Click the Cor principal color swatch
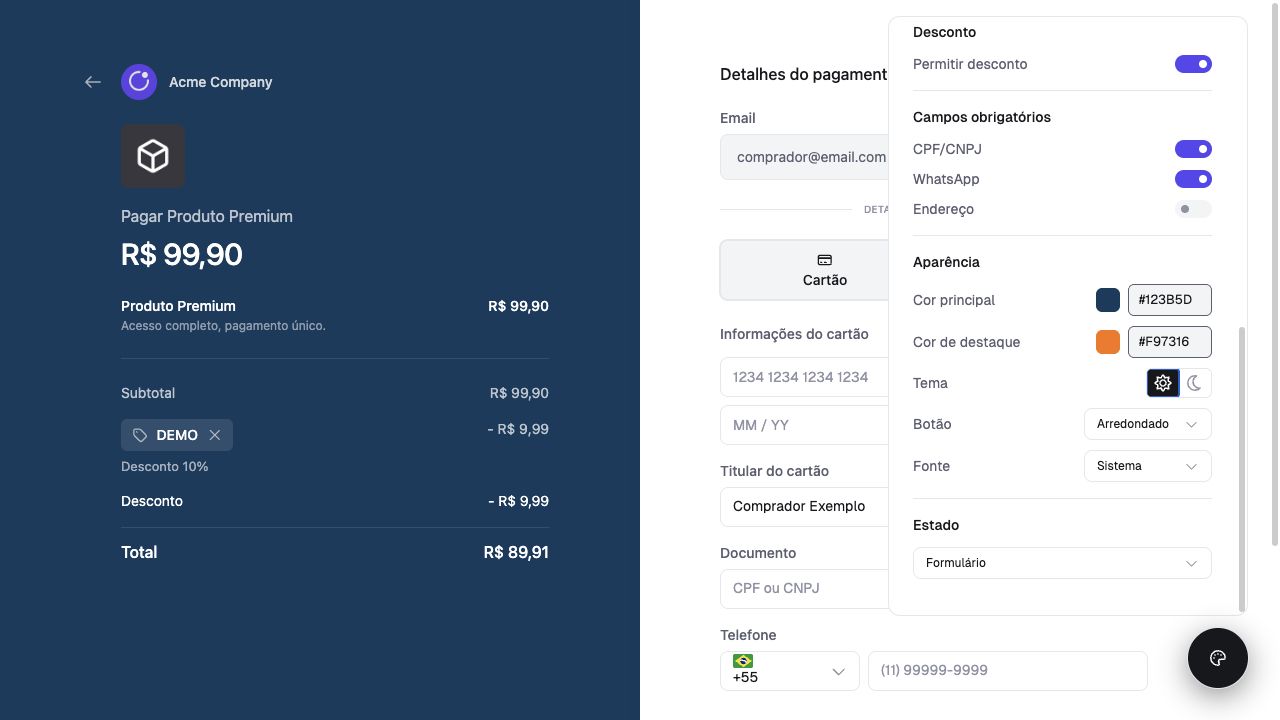 1108,300
